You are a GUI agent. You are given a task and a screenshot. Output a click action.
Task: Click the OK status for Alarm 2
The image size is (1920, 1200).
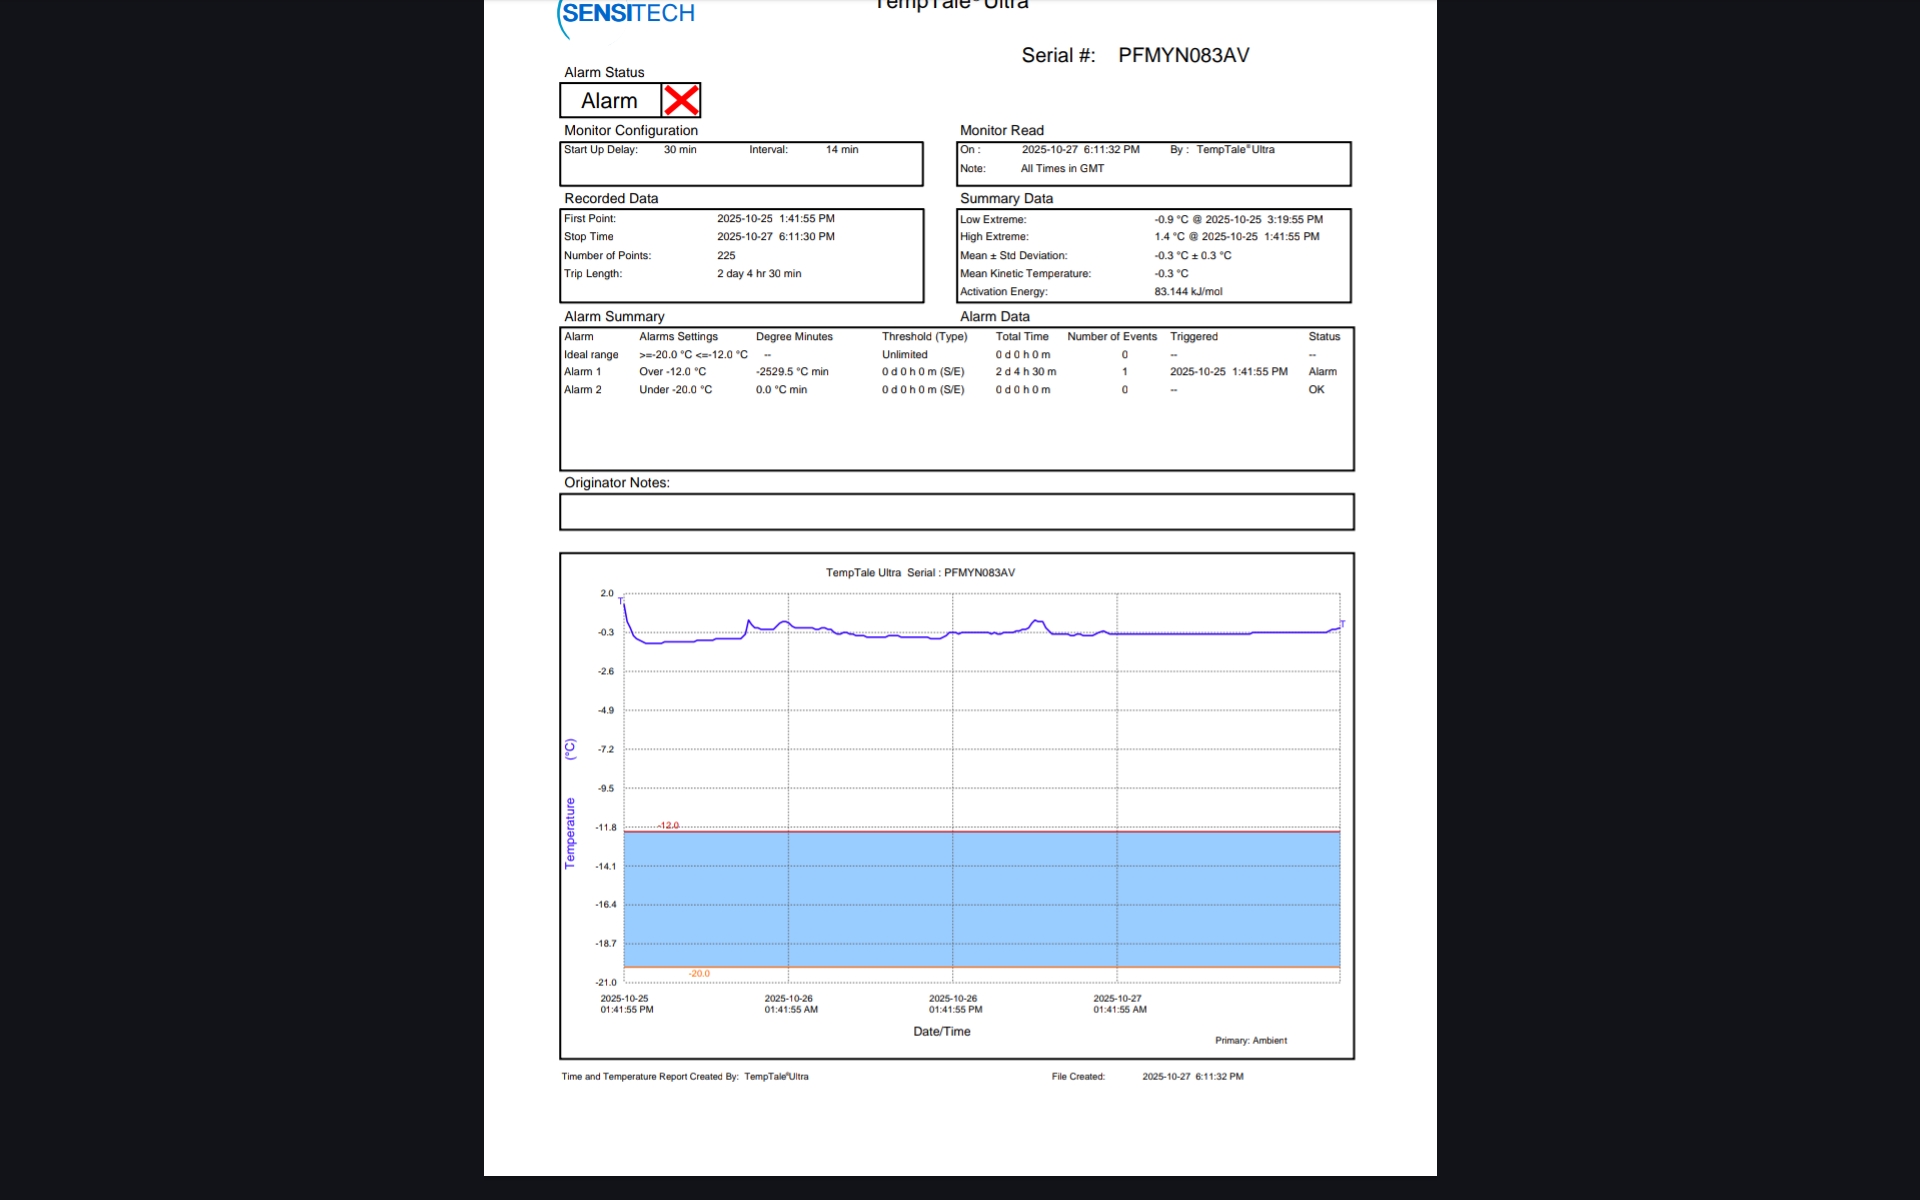click(x=1316, y=390)
